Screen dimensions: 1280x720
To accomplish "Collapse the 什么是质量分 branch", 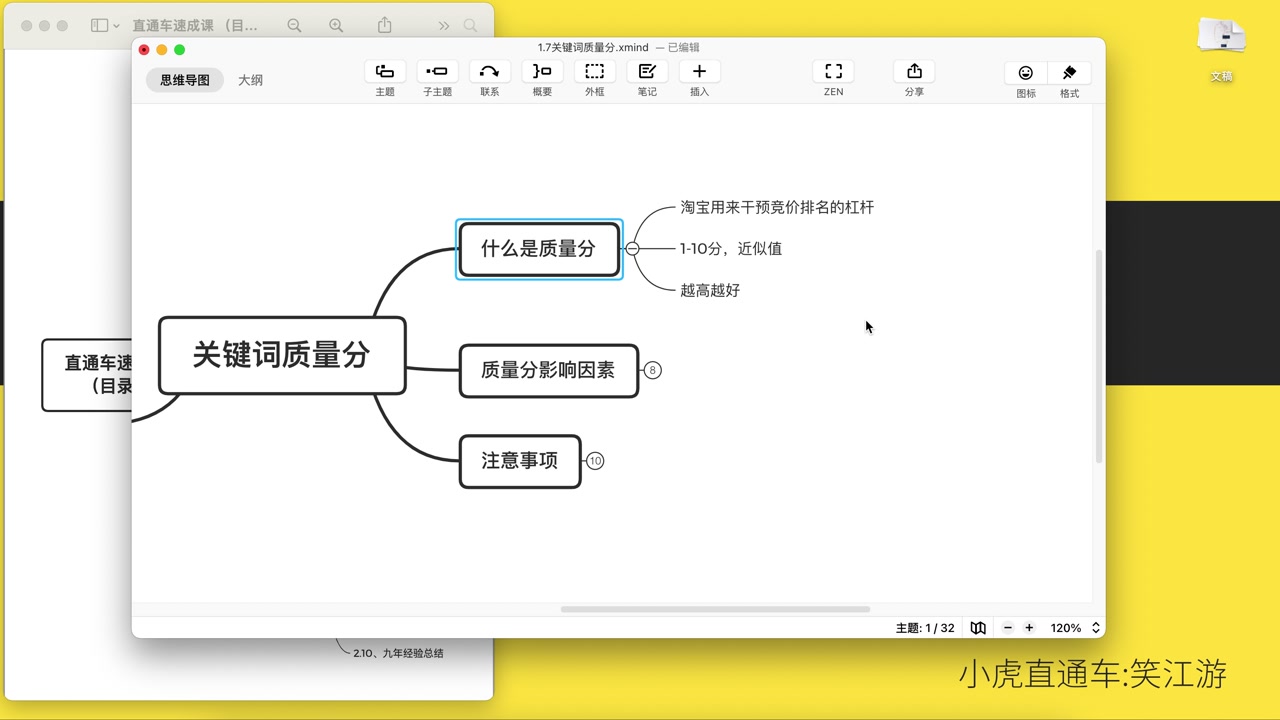I will (632, 248).
